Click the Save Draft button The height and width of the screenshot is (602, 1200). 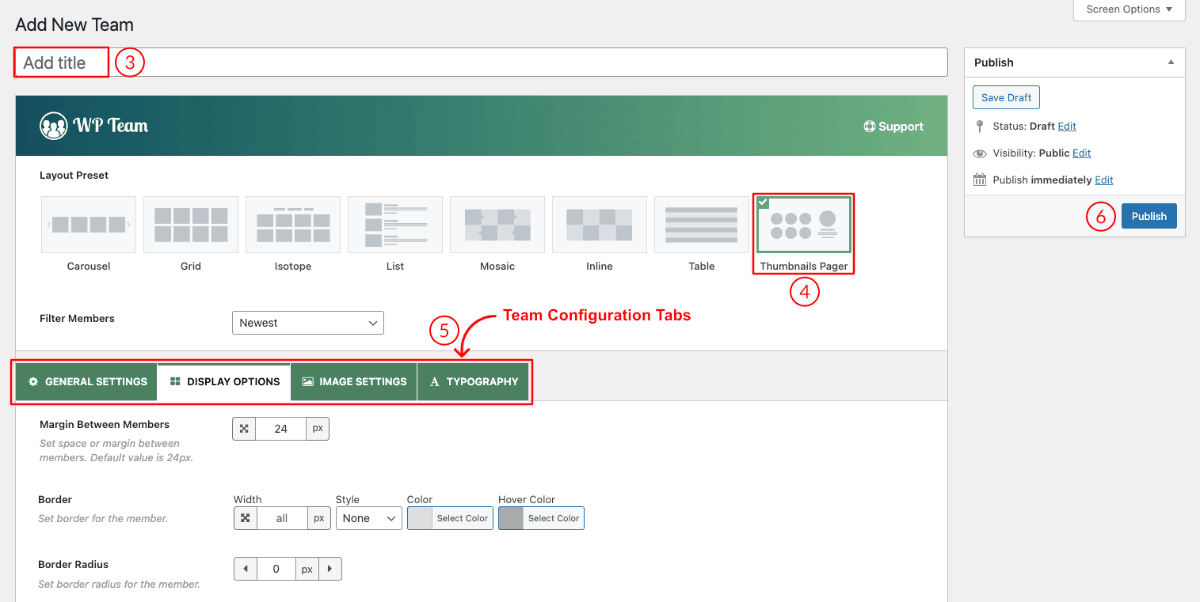[1005, 97]
